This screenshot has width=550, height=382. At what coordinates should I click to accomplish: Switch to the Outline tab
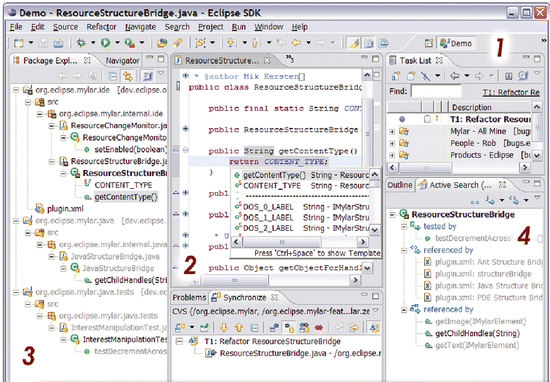click(400, 185)
